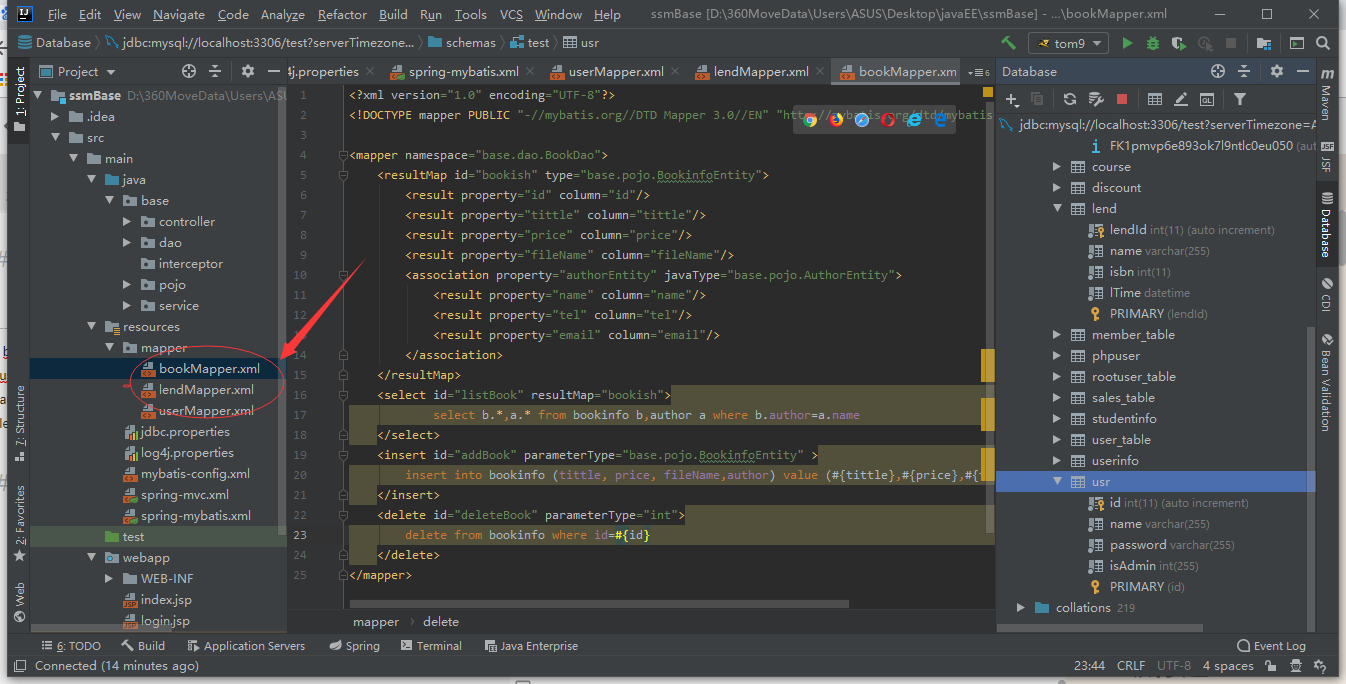1346x684 pixels.
Task: Open the page in Firefox browser icon
Action: (x=836, y=119)
